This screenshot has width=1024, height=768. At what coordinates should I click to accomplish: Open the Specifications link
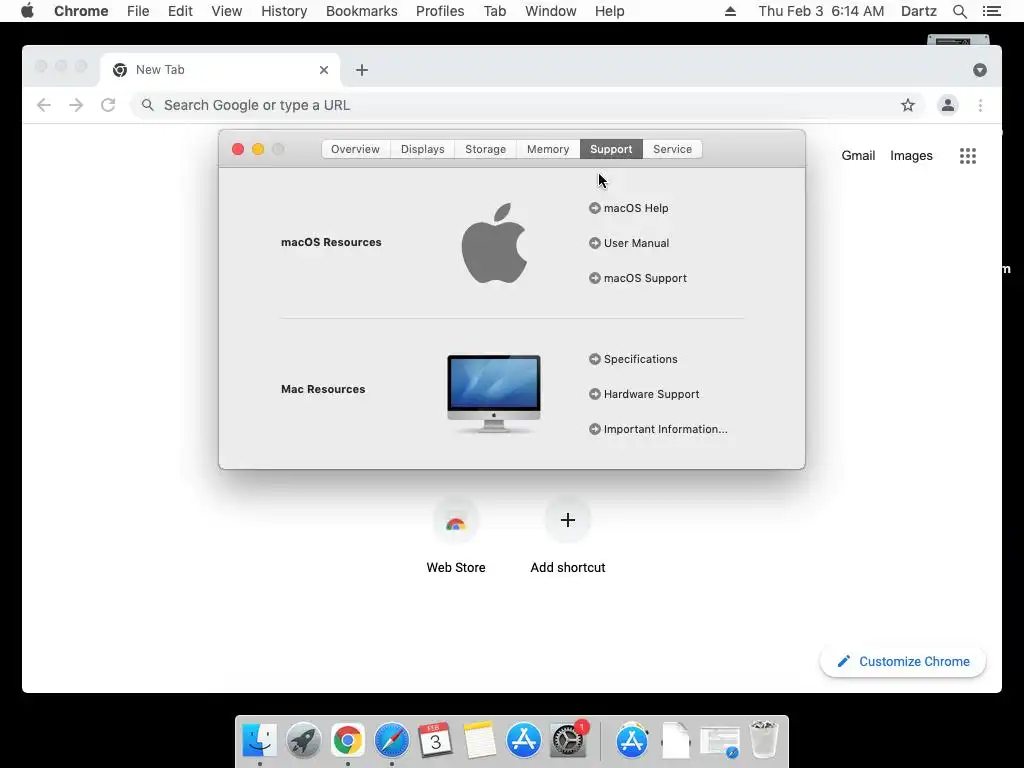pyautogui.click(x=641, y=359)
